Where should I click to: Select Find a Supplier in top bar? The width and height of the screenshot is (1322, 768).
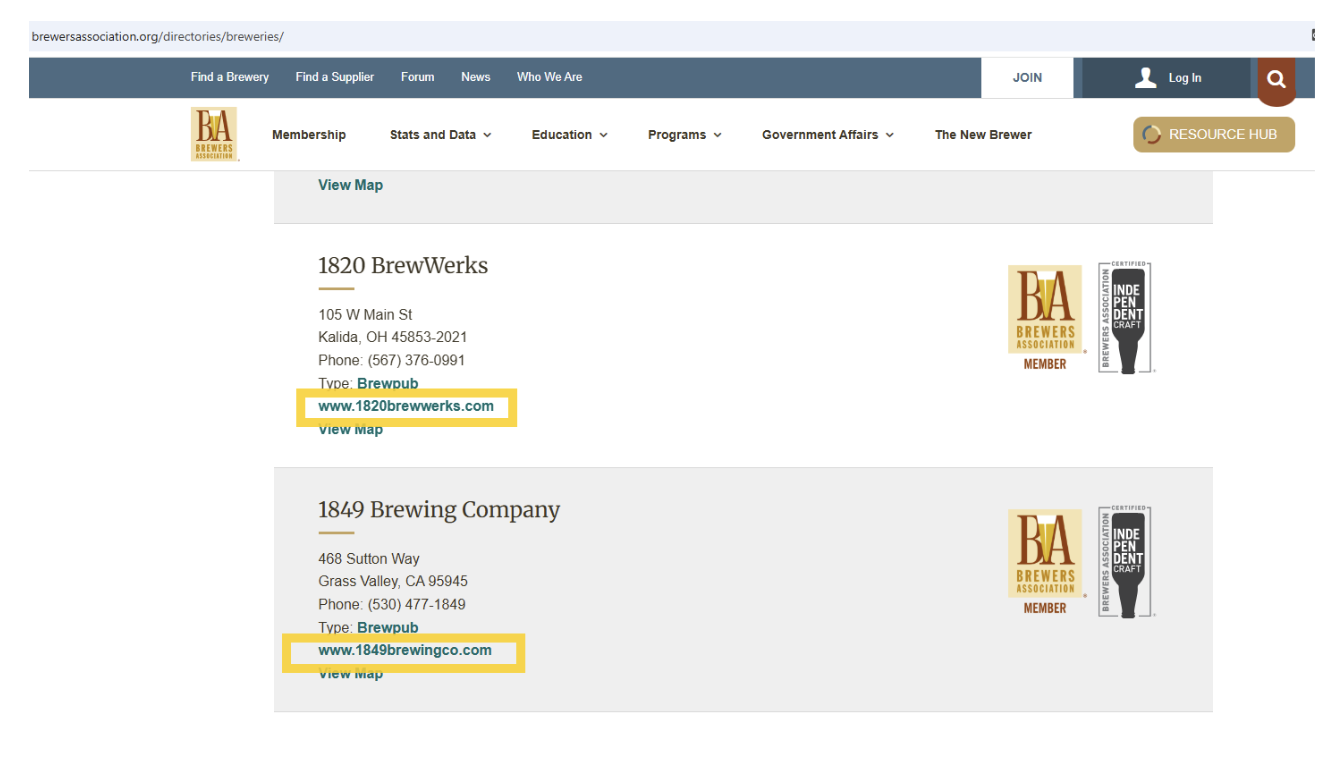coord(334,77)
